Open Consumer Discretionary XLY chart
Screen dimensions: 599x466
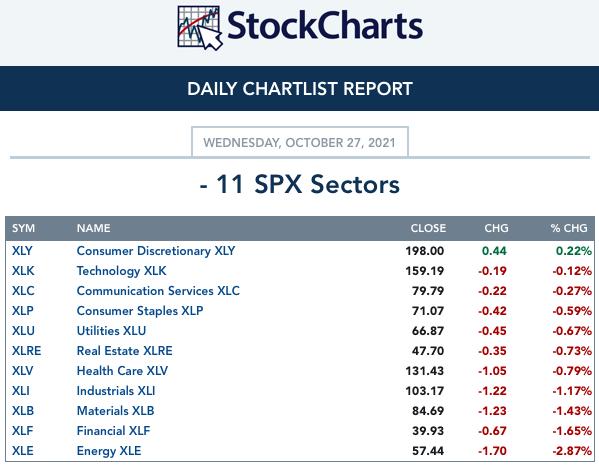pyautogui.click(x=156, y=251)
